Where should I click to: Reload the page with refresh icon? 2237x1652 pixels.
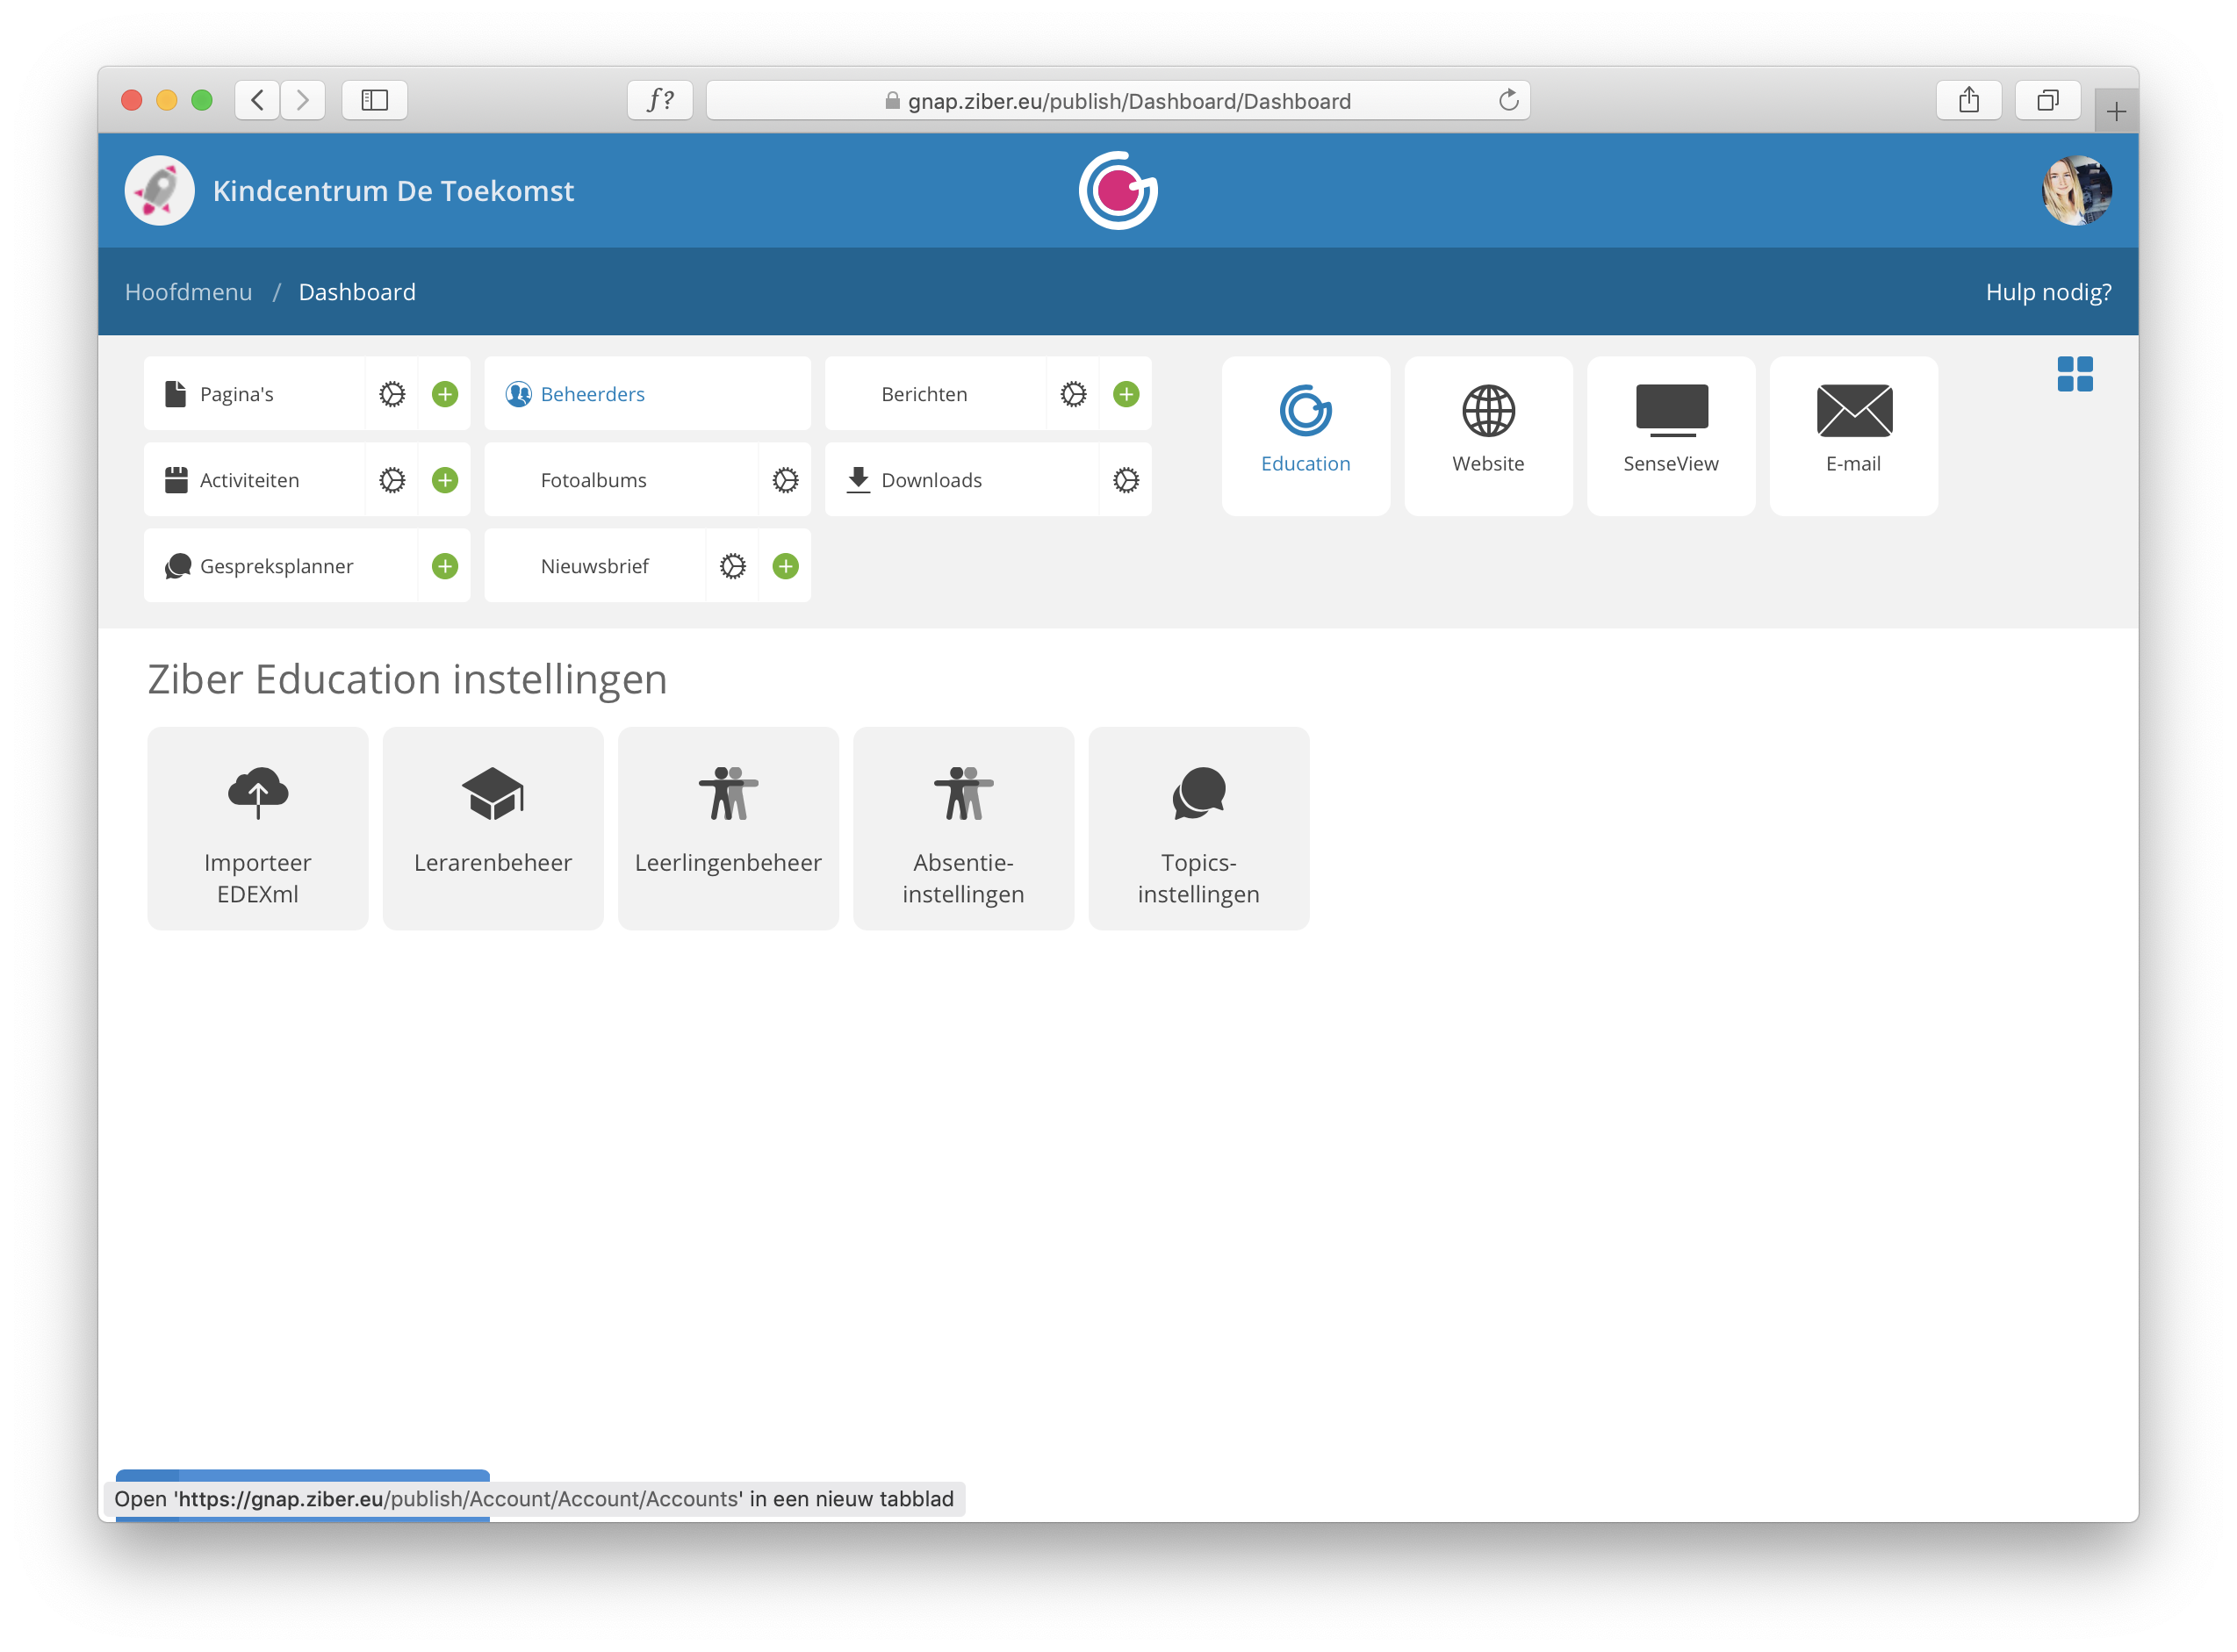1508,100
